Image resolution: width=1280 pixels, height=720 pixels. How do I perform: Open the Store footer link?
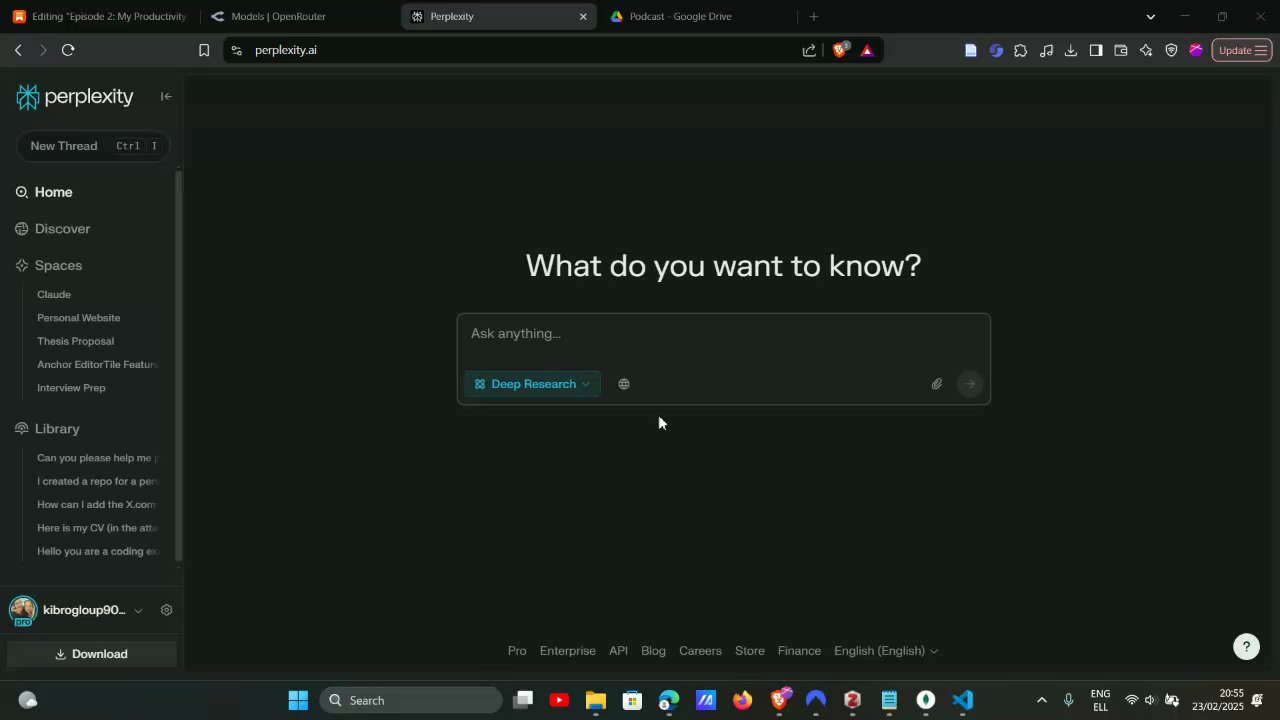click(x=750, y=651)
